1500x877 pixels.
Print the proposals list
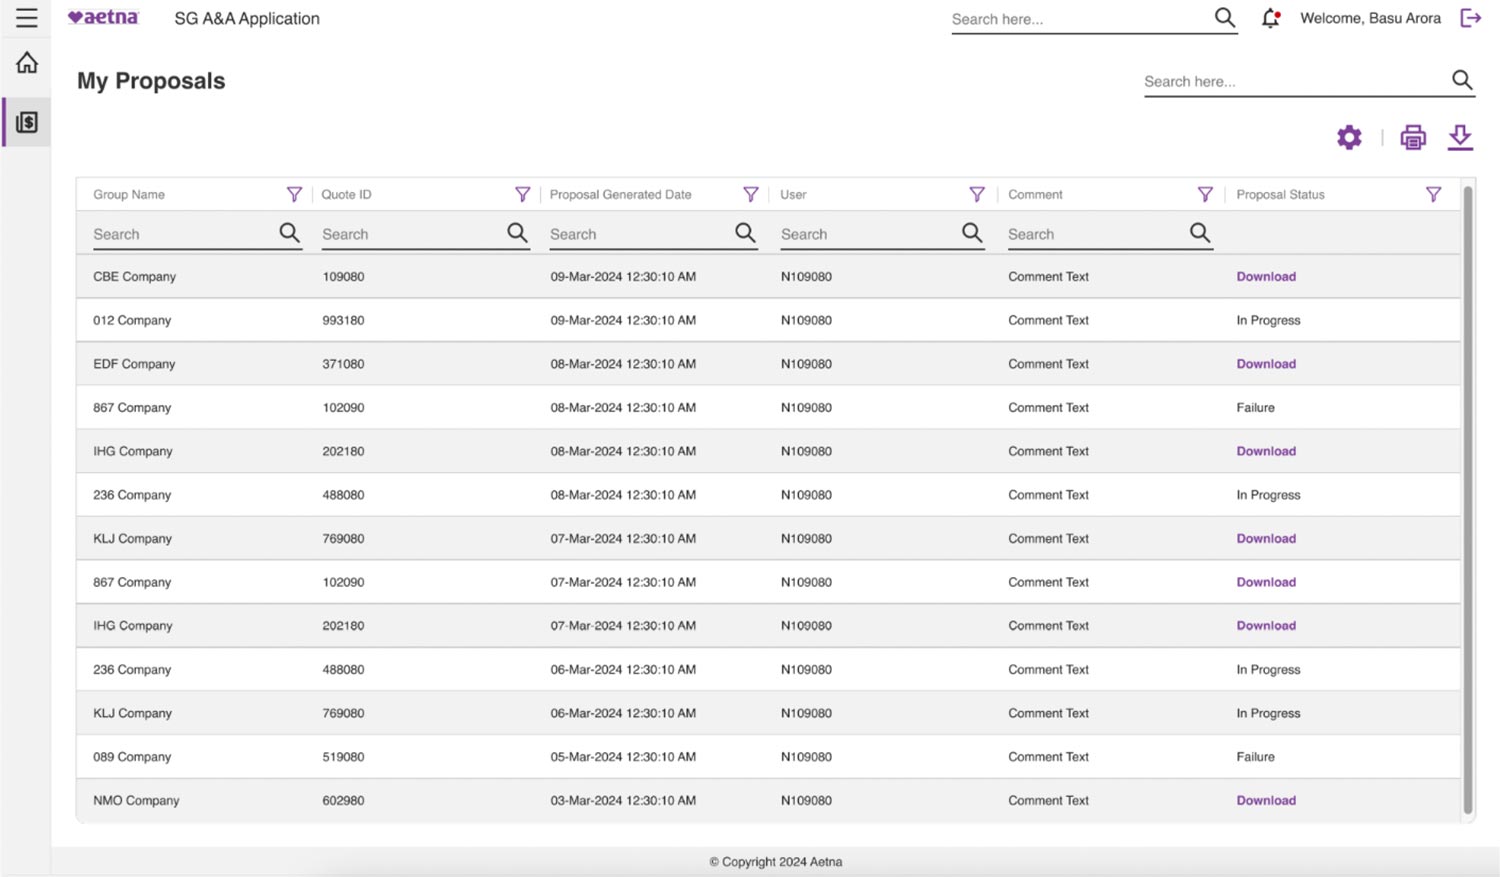tap(1412, 137)
